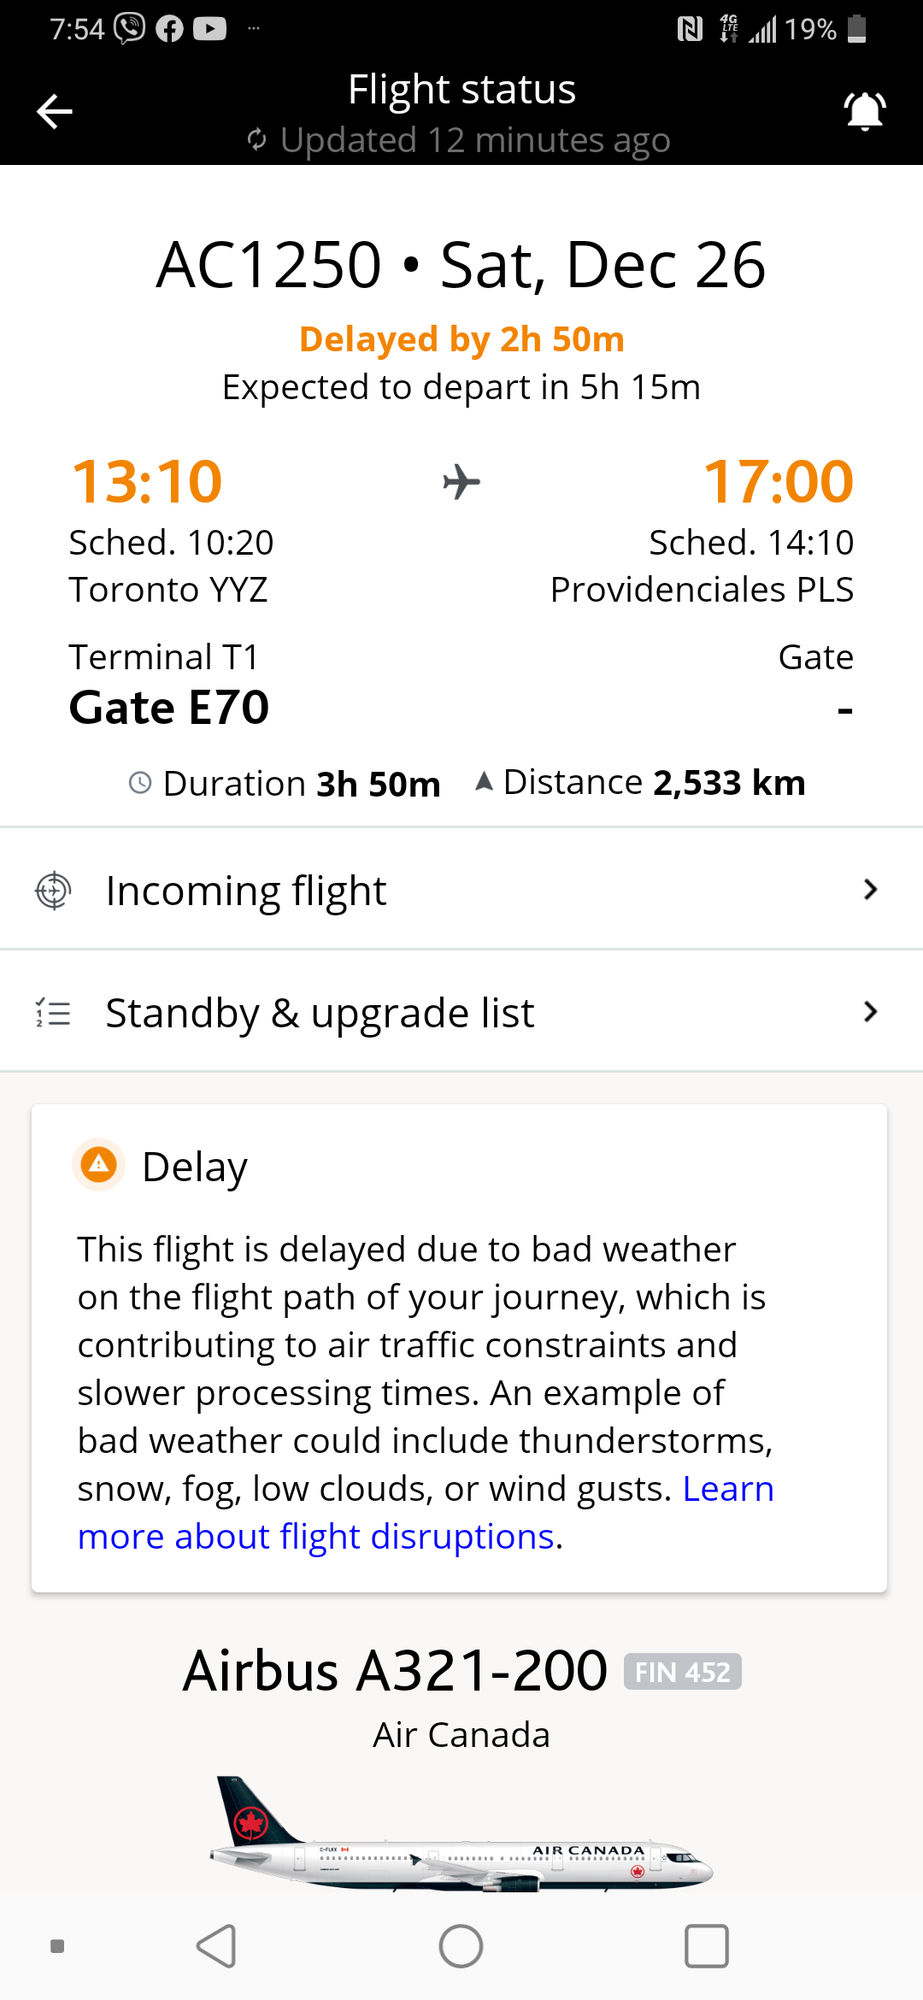Tap the duration clock icon
The height and width of the screenshot is (2000, 923).
[140, 783]
